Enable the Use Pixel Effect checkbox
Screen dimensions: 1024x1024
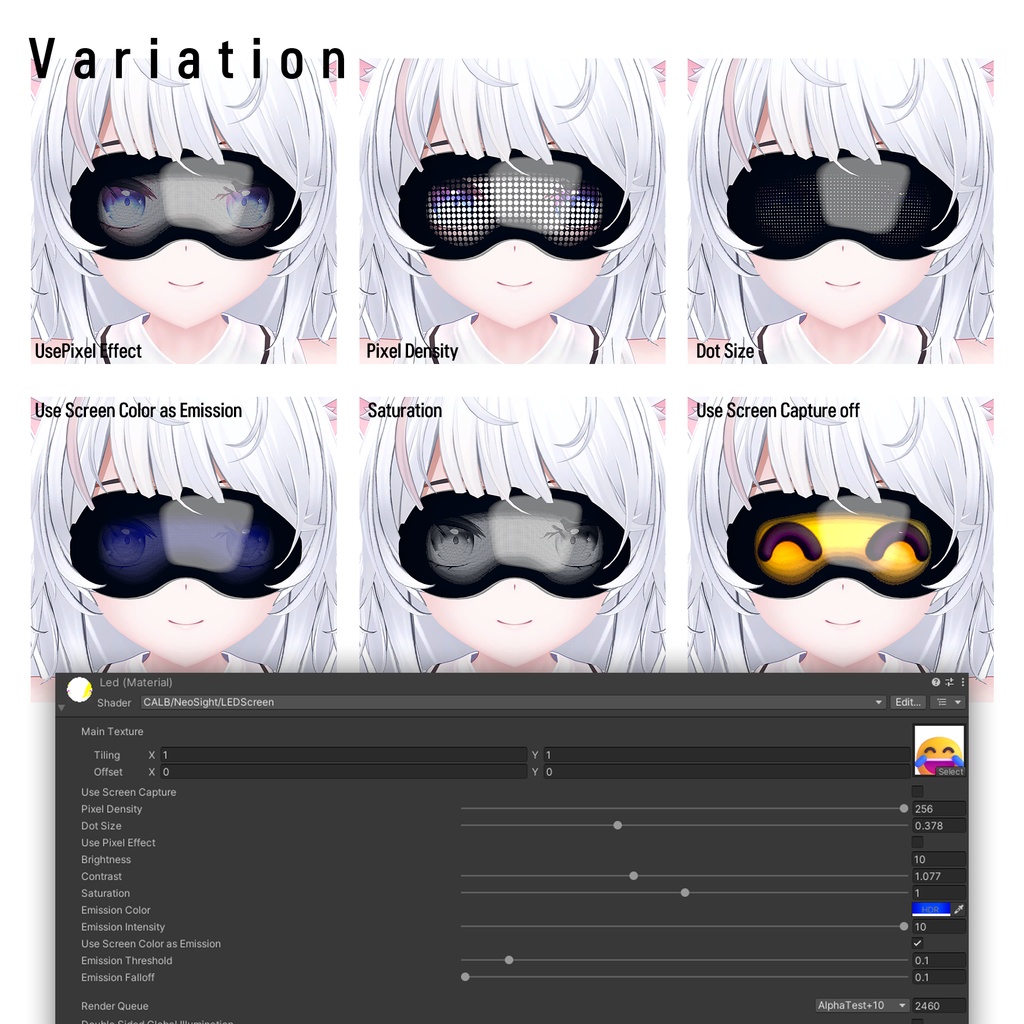tap(918, 842)
